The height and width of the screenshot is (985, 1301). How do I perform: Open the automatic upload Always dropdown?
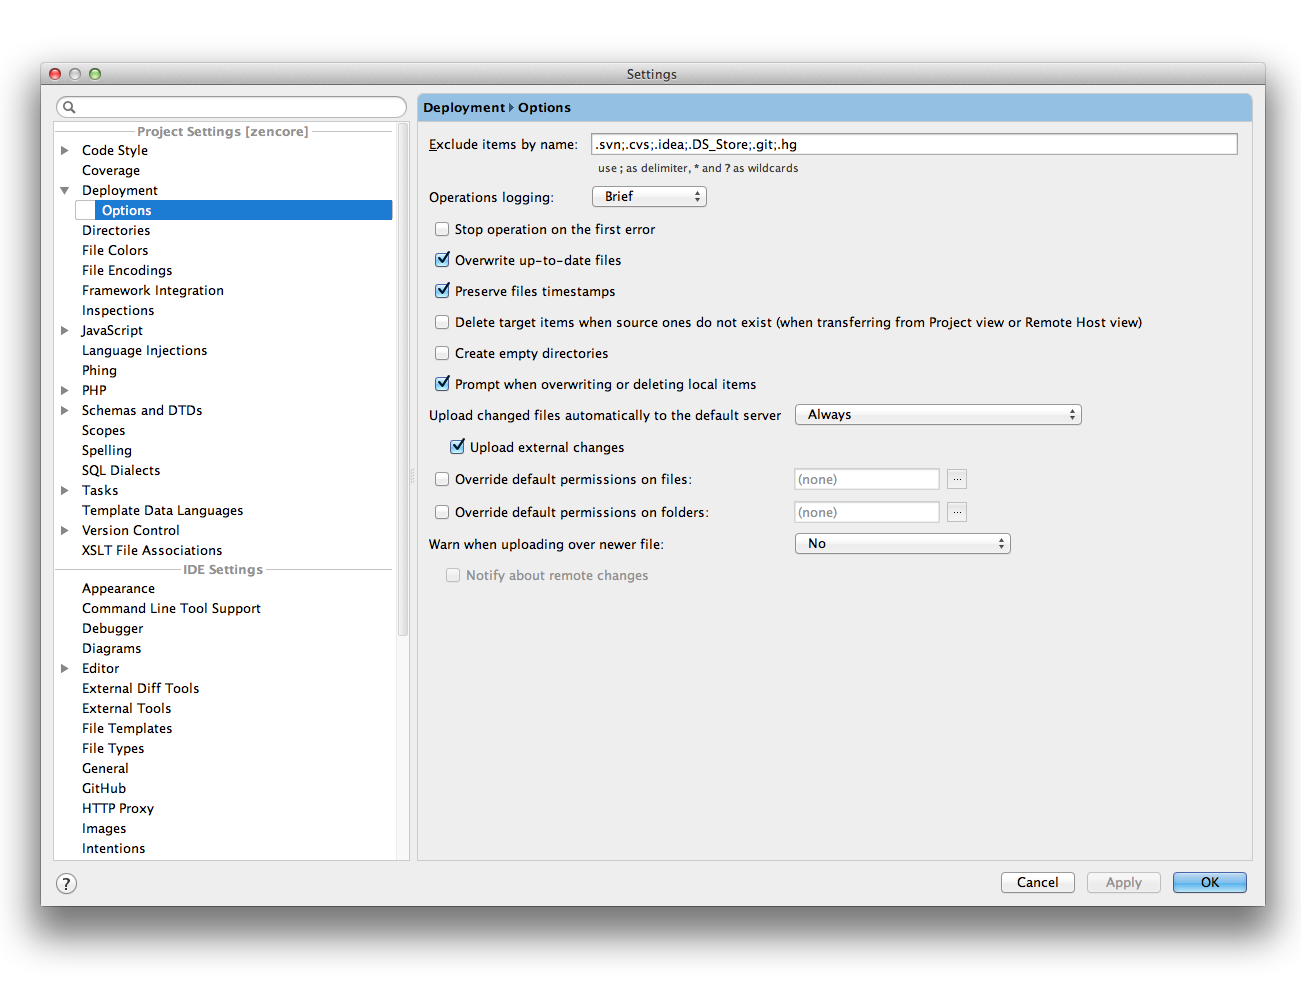[x=938, y=415]
